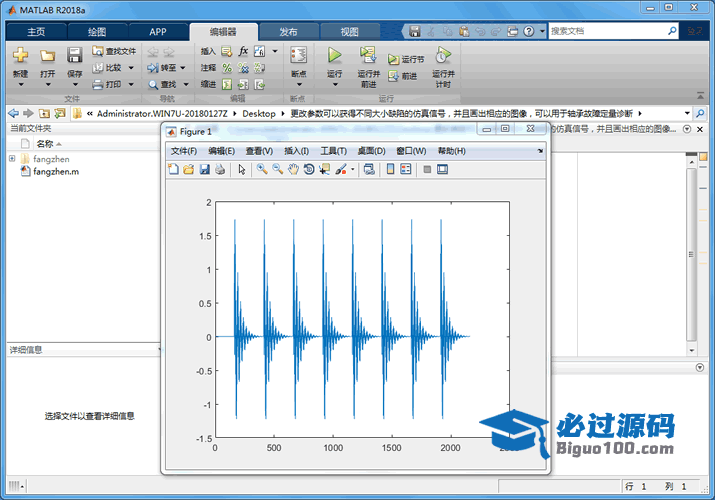This screenshot has width=715, height=500.
Task: Click the Breakpoints (断点) icon
Action: point(298,55)
